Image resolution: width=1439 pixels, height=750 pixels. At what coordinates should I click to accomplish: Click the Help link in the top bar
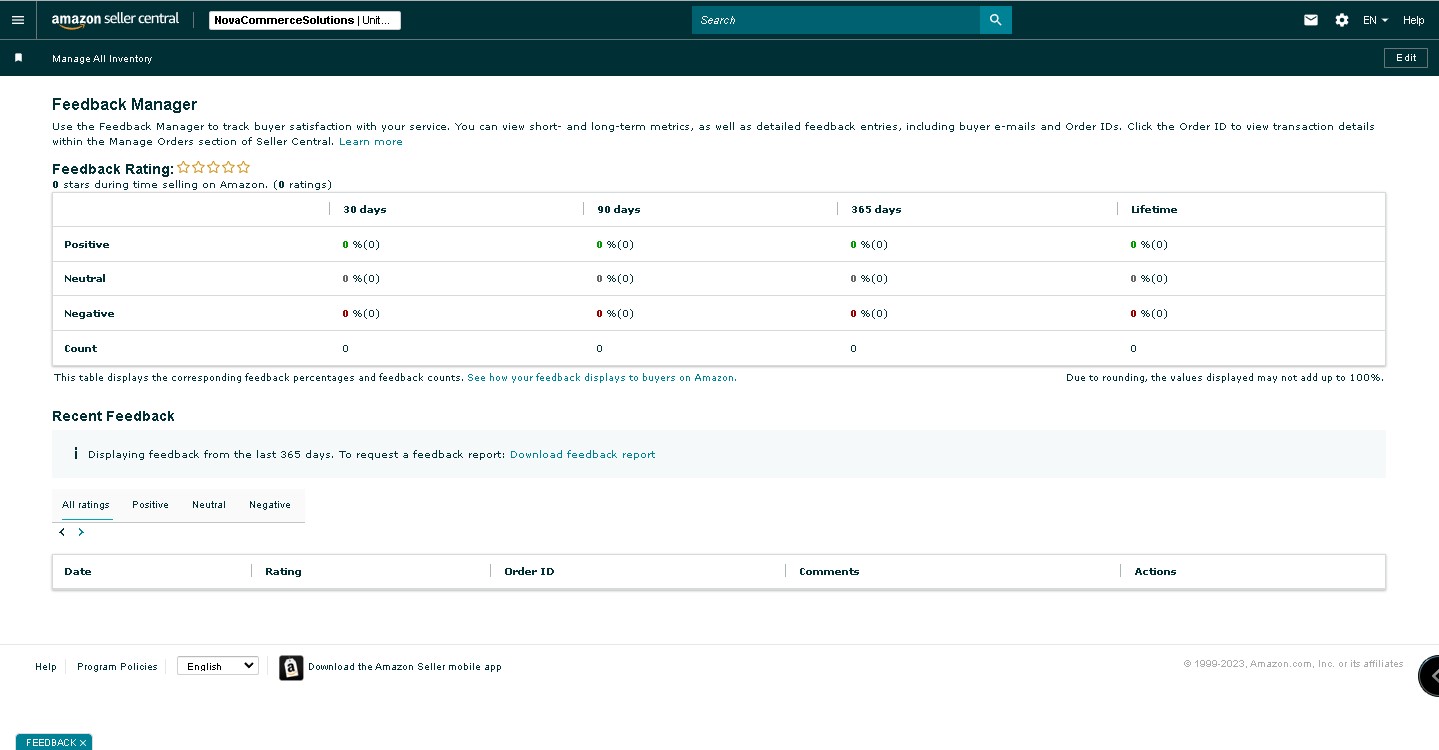1413,20
